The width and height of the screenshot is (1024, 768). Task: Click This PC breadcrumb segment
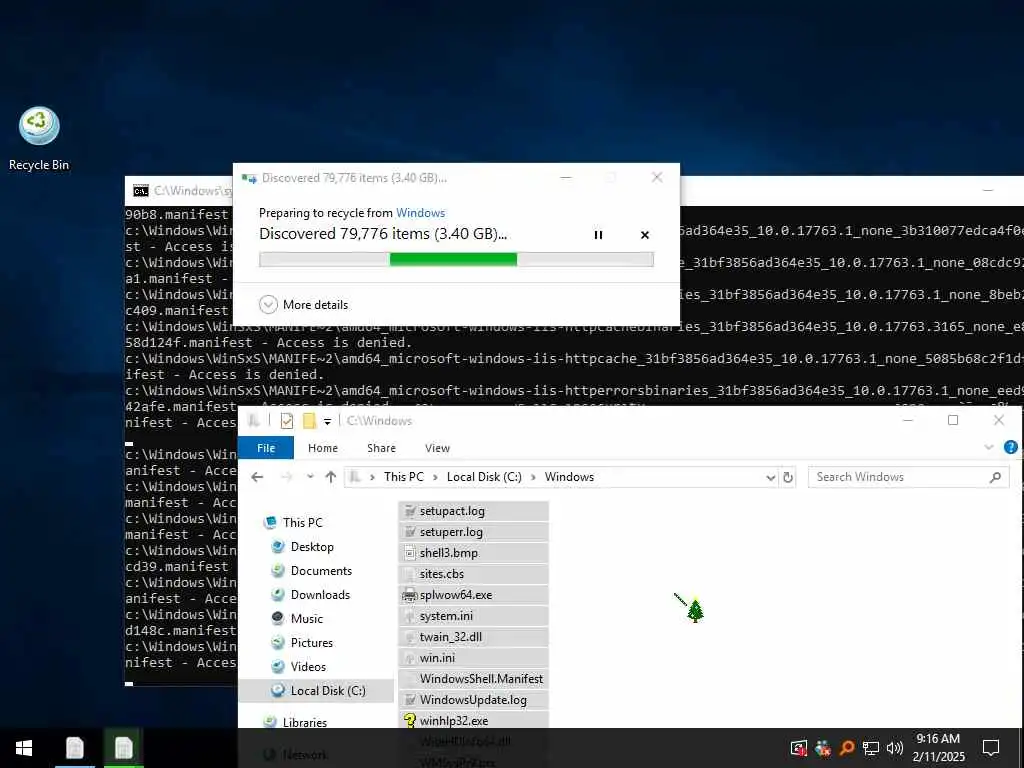[404, 477]
